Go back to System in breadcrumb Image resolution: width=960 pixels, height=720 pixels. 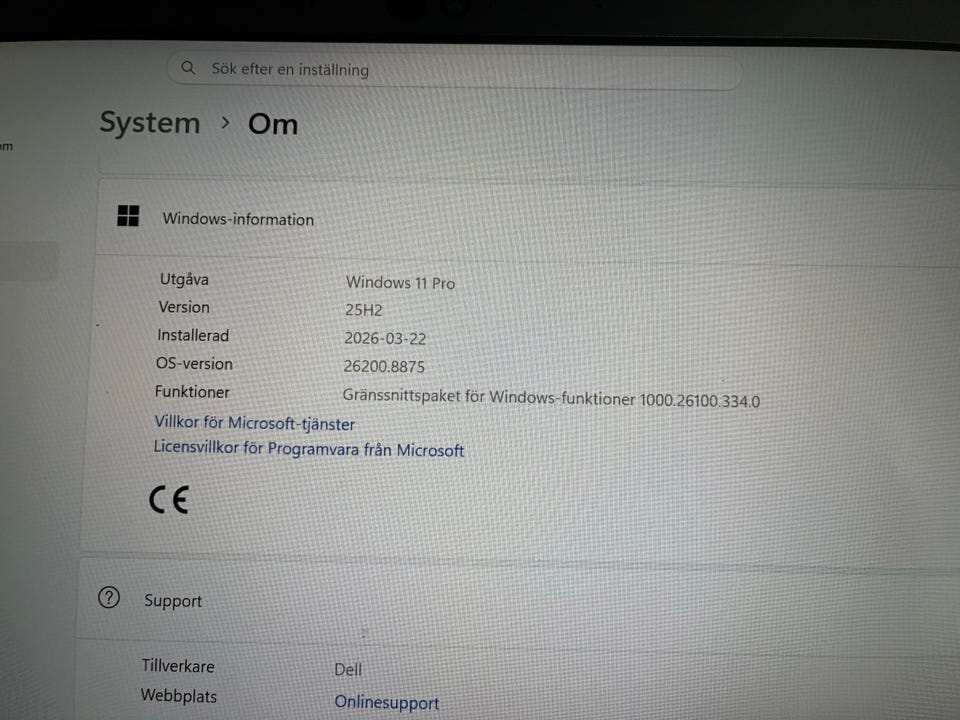pyautogui.click(x=150, y=122)
